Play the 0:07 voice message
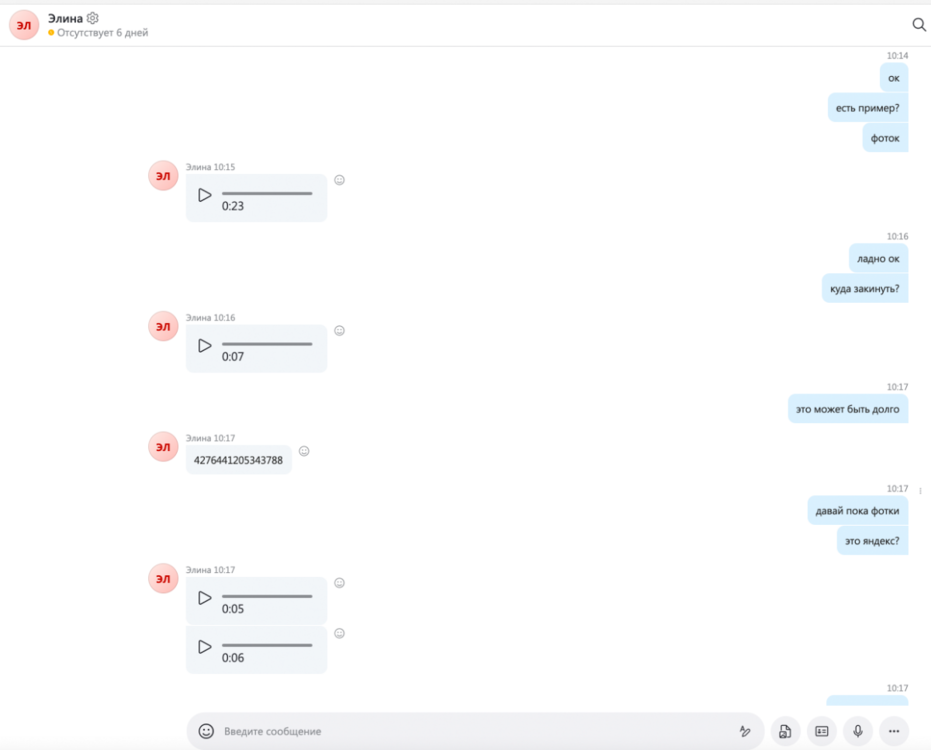Screen dimensions: 931x750 pos(205,345)
